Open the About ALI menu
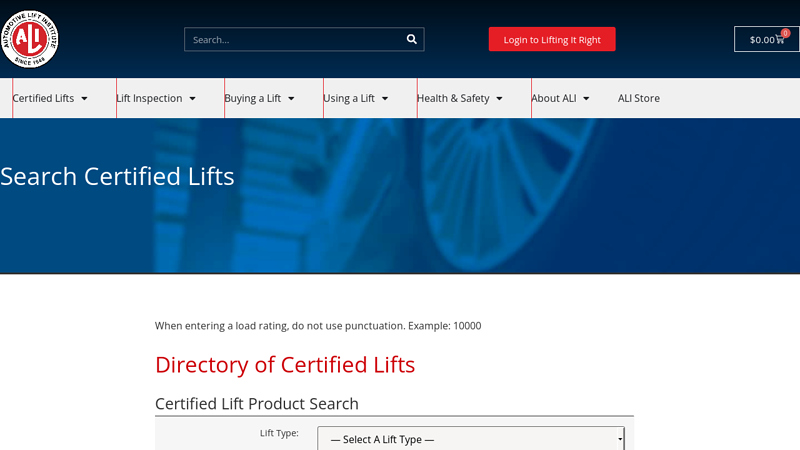 click(554, 98)
